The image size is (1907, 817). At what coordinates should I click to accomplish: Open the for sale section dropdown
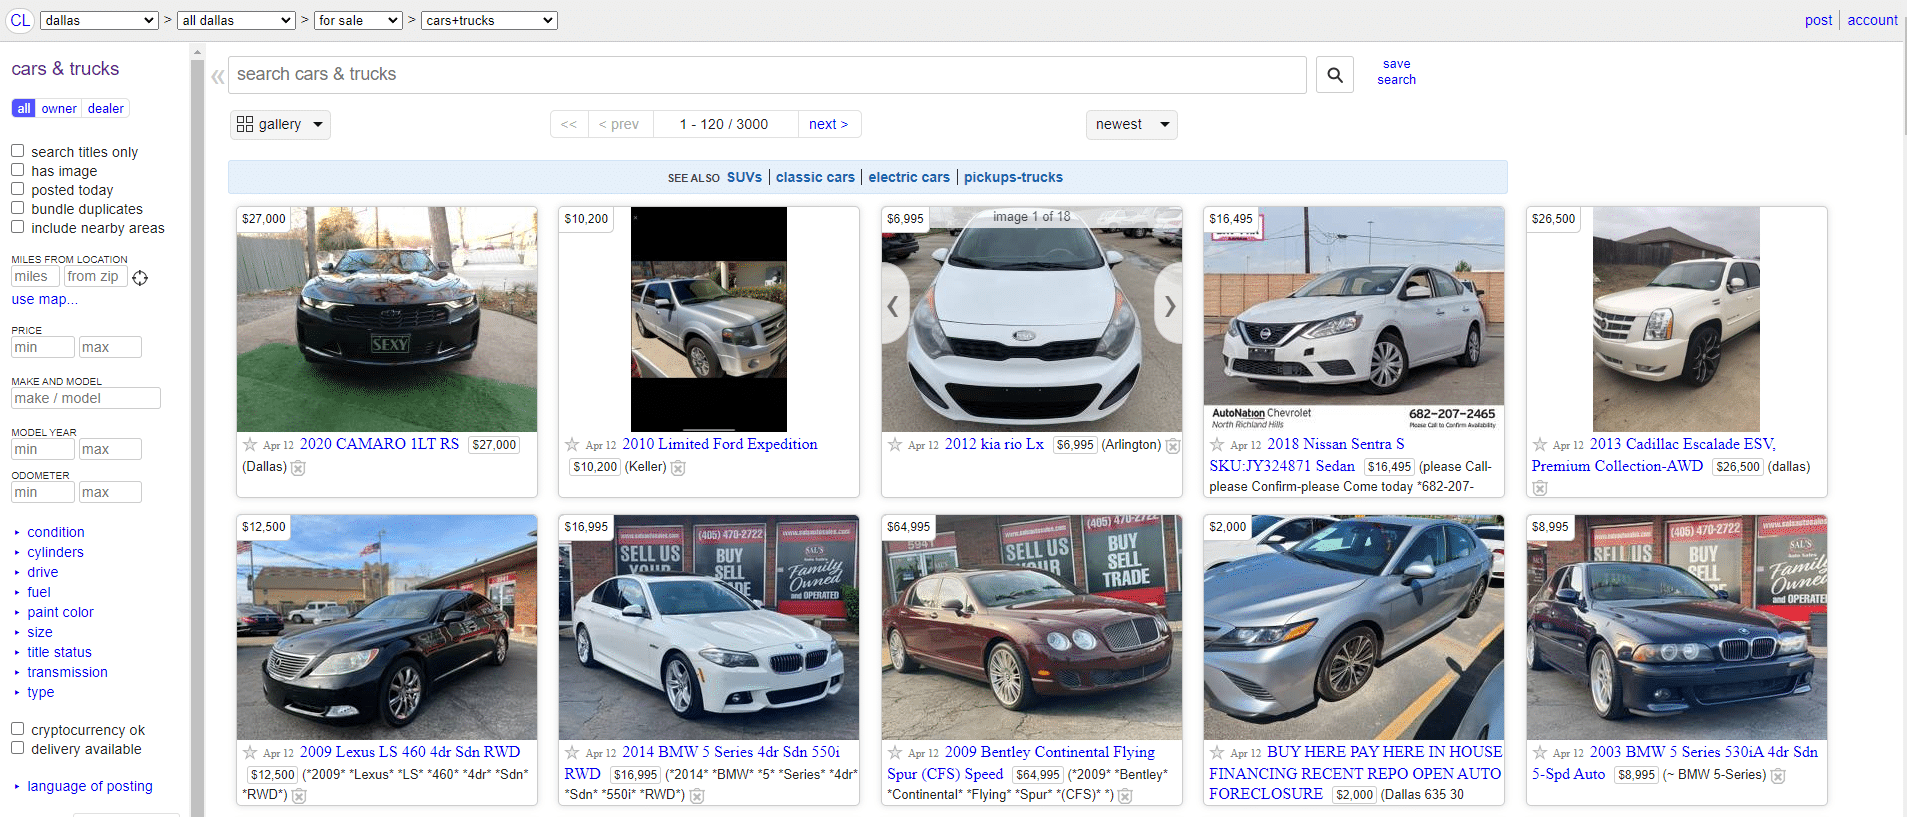pyautogui.click(x=358, y=20)
